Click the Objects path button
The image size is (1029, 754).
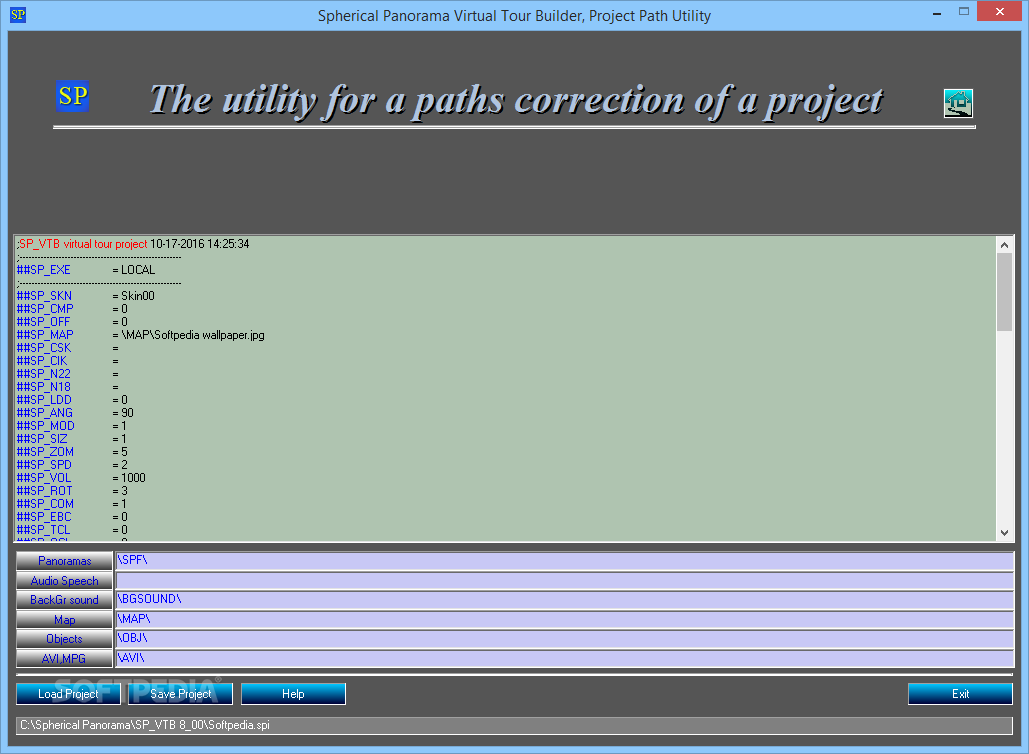(x=64, y=639)
